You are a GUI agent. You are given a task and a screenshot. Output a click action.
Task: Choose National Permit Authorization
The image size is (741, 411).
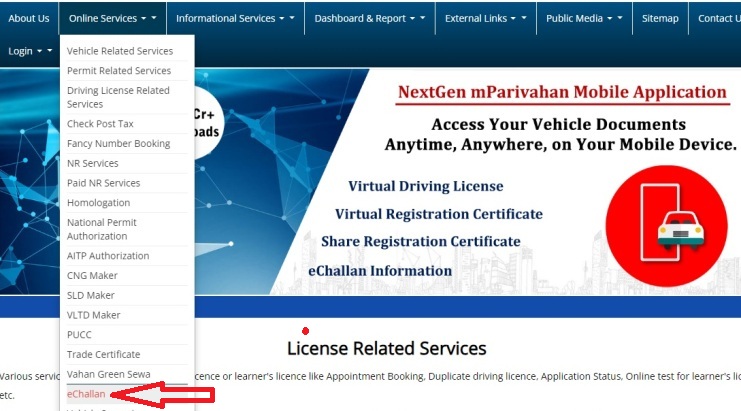coord(102,229)
